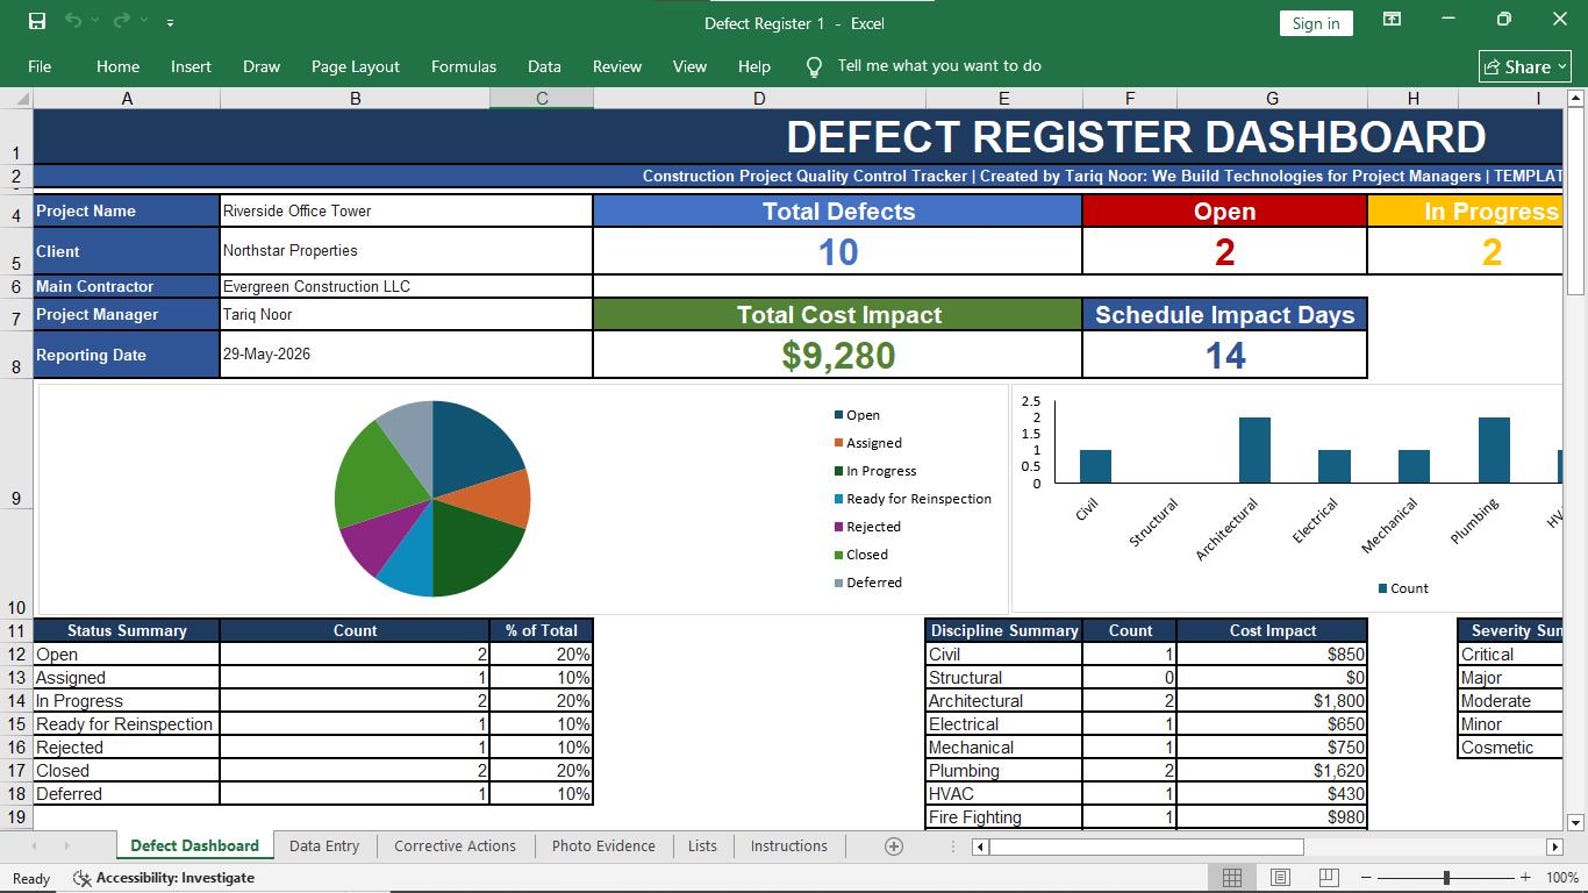This screenshot has height=893, width=1588.
Task: Click horizontal scrollbar left arrow
Action: pos(980,847)
